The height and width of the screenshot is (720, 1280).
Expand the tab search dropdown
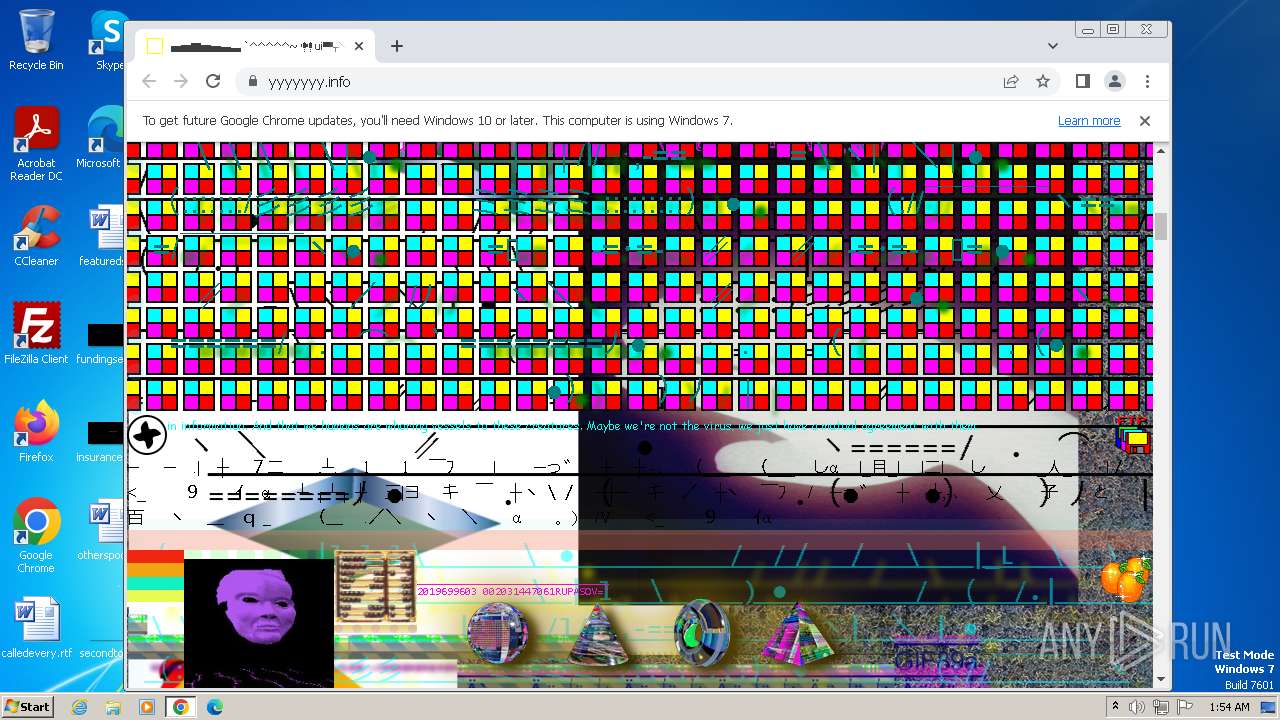coord(1053,45)
